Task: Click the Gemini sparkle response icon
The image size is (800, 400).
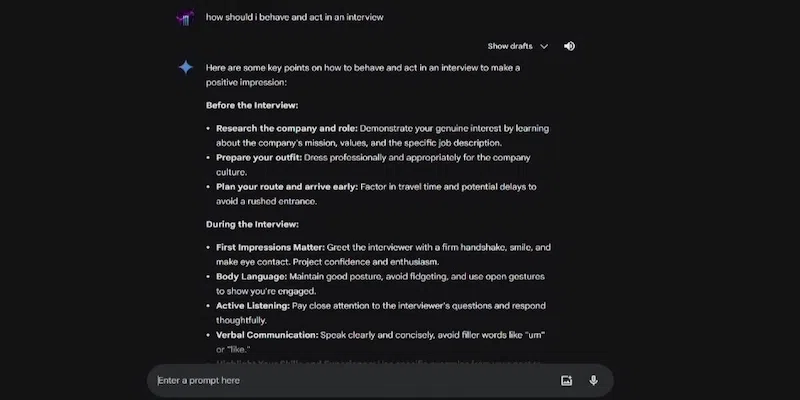Action: 185,67
